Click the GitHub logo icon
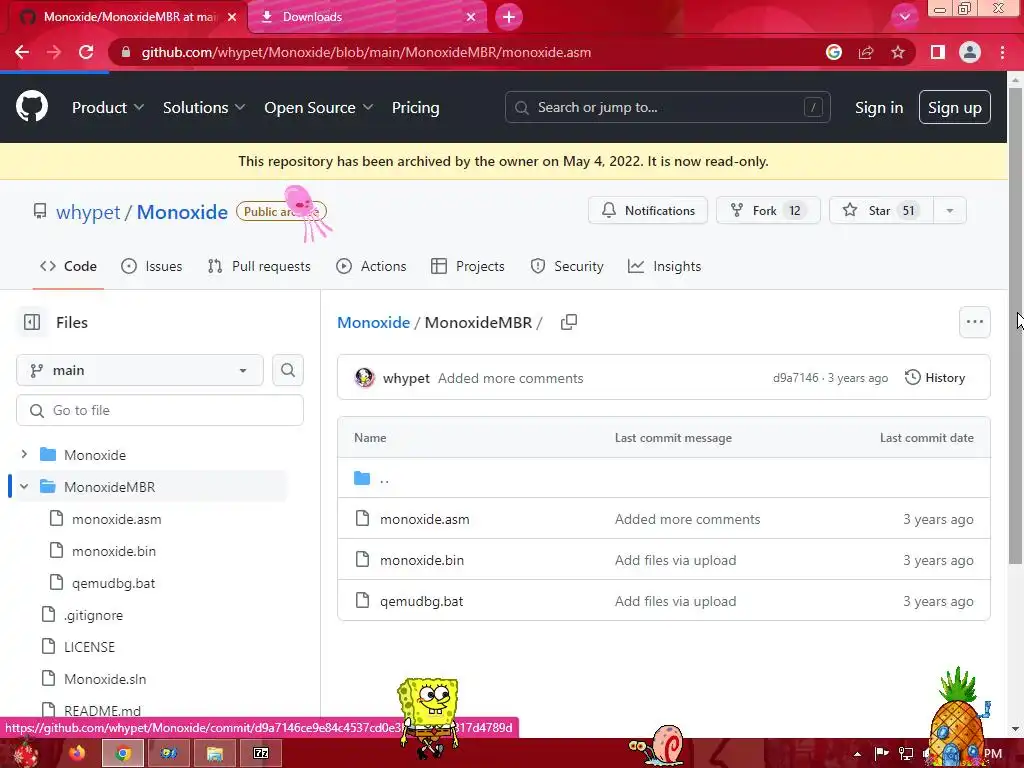This screenshot has height=768, width=1024. [x=31, y=107]
